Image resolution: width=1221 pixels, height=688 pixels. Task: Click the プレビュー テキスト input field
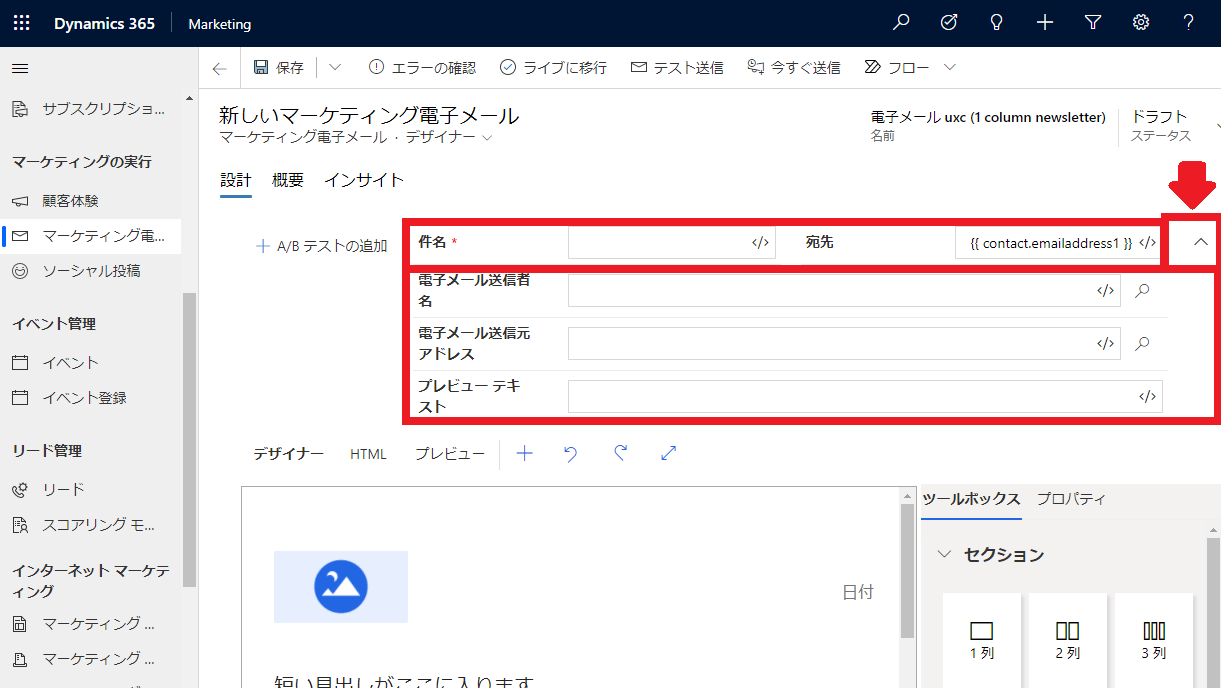pyautogui.click(x=850, y=396)
